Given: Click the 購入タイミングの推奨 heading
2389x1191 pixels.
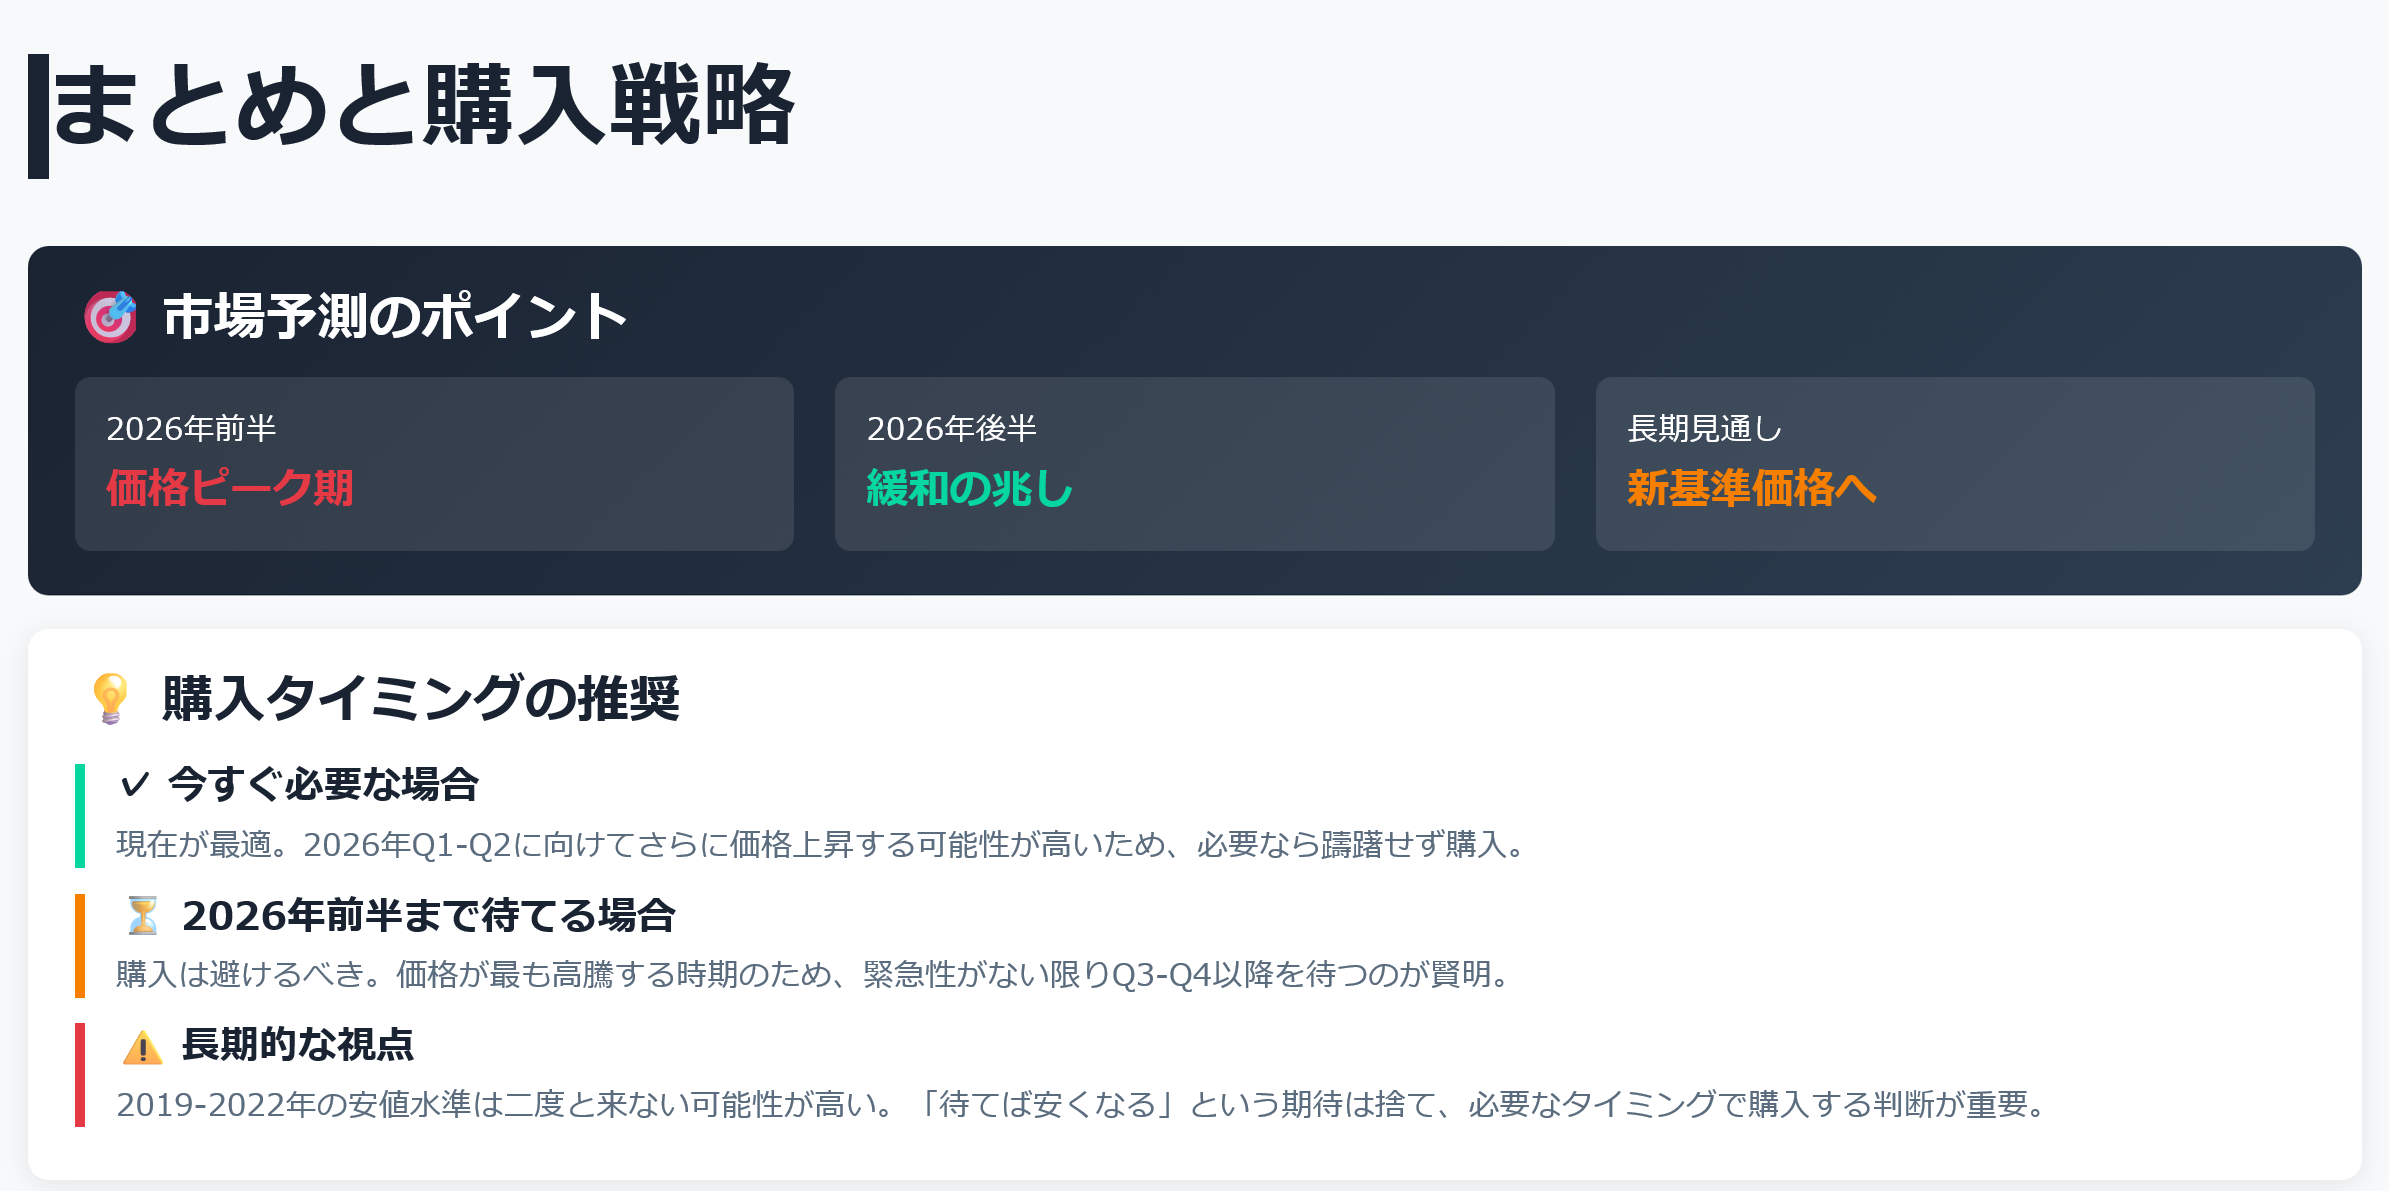Looking at the screenshot, I should 421,698.
